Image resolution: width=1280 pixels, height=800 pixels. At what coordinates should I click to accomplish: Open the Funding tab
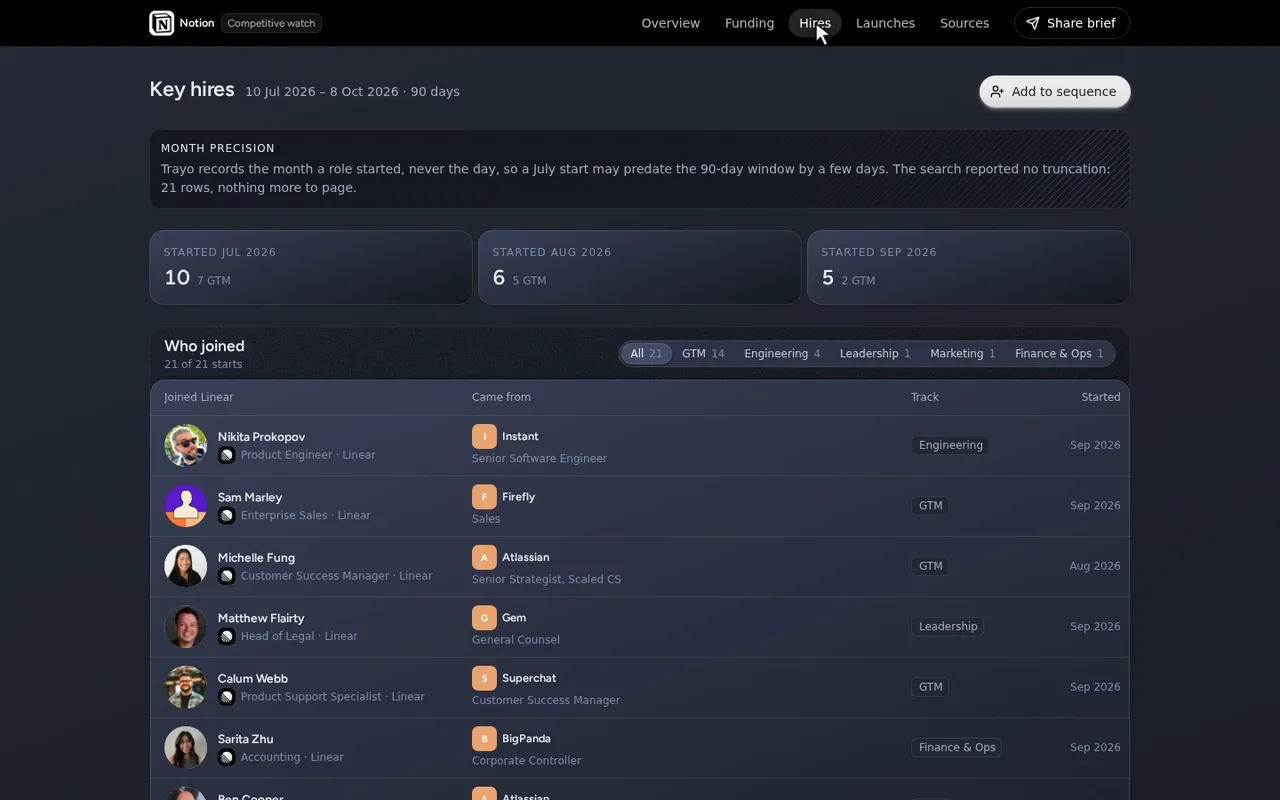pyautogui.click(x=749, y=23)
